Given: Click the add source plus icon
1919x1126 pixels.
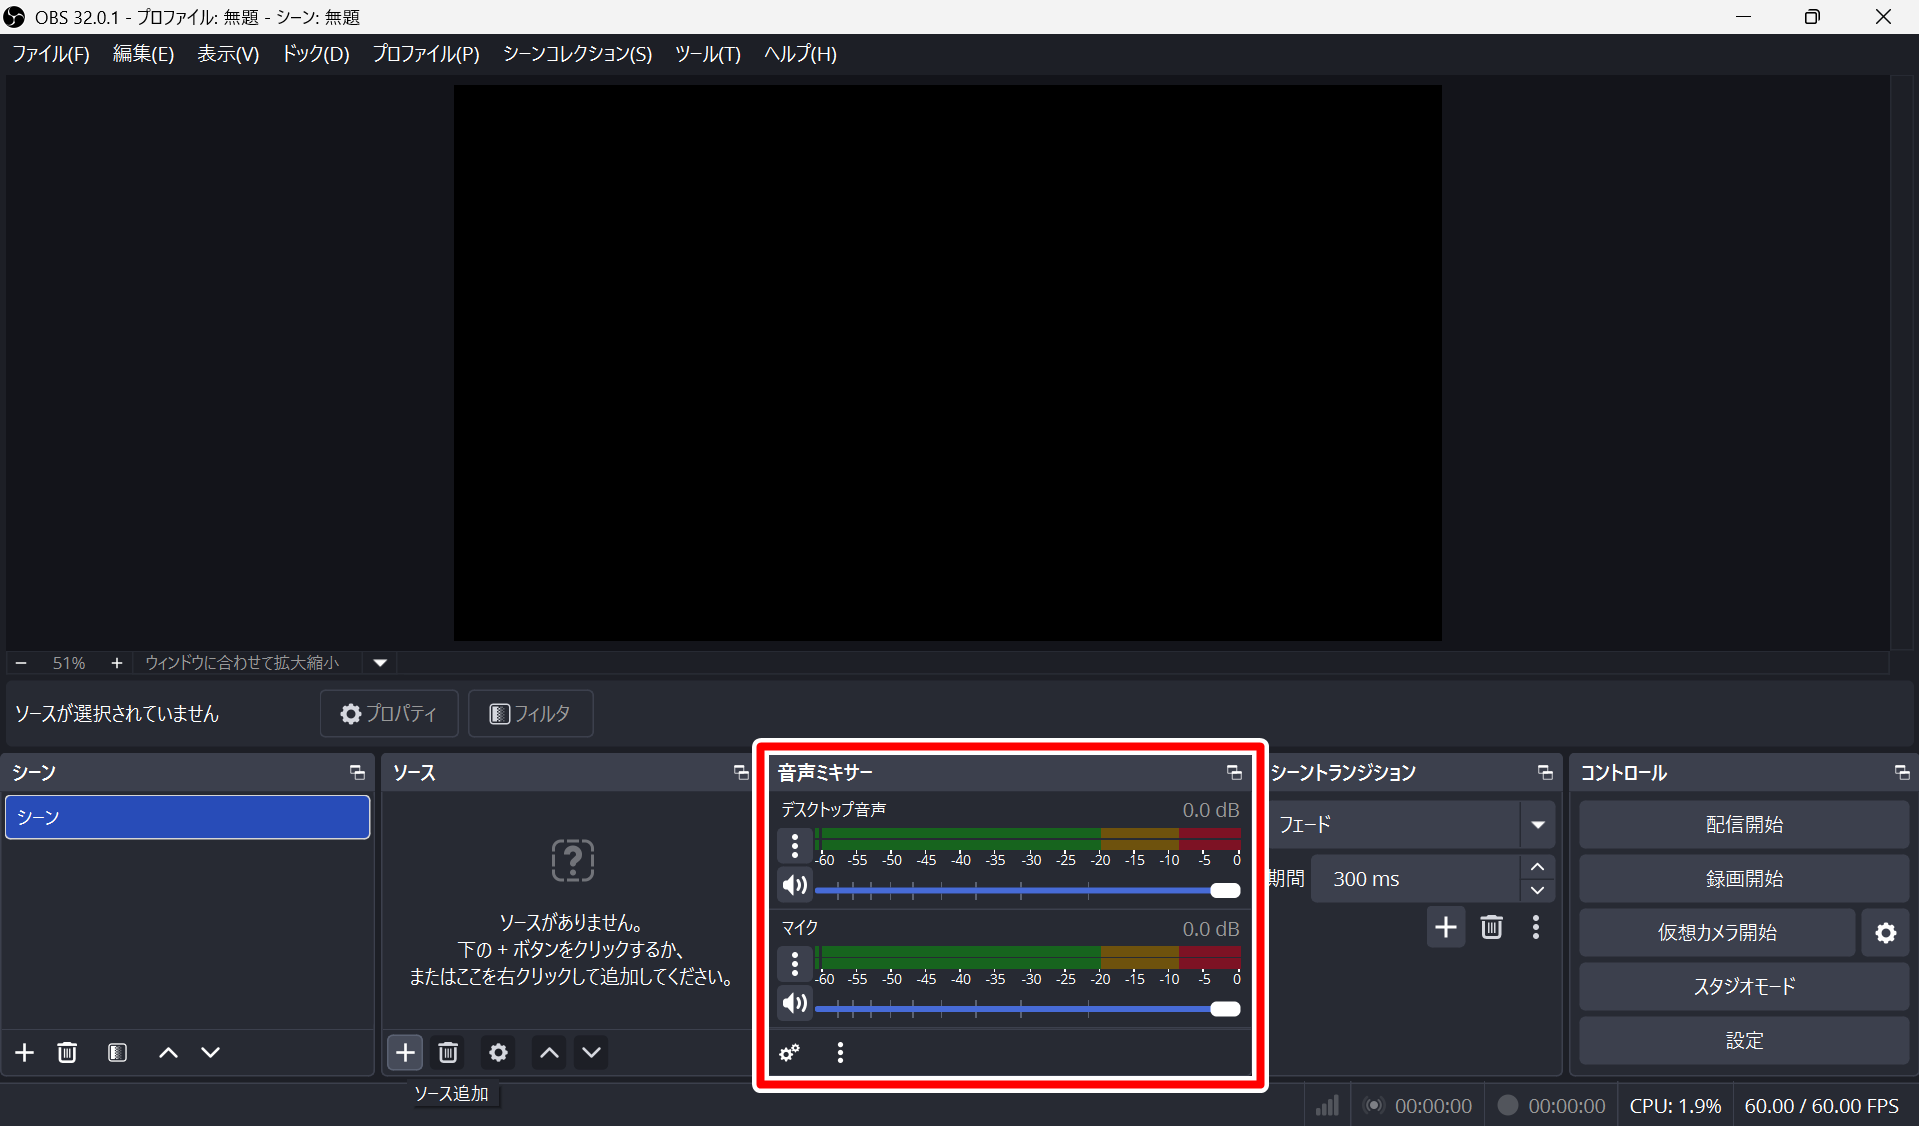Looking at the screenshot, I should 405,1052.
